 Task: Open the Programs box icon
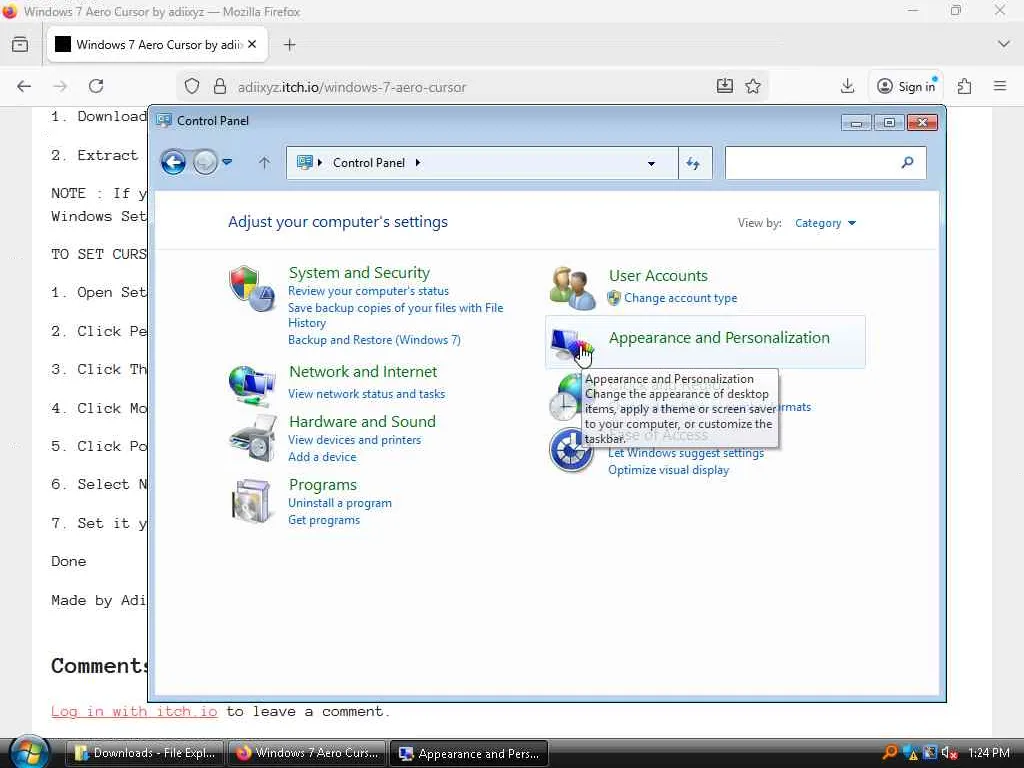(251, 502)
